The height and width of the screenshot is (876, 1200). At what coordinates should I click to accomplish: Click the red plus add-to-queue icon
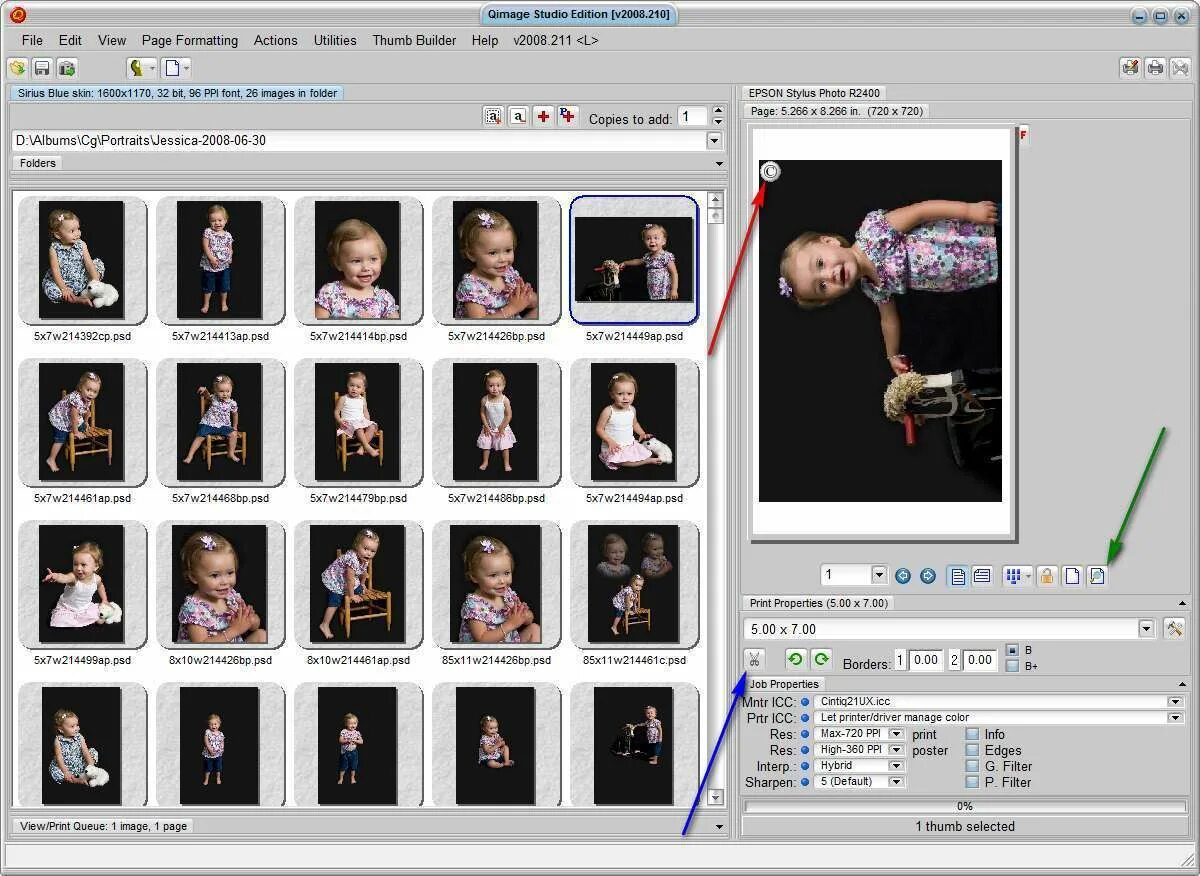(x=543, y=116)
